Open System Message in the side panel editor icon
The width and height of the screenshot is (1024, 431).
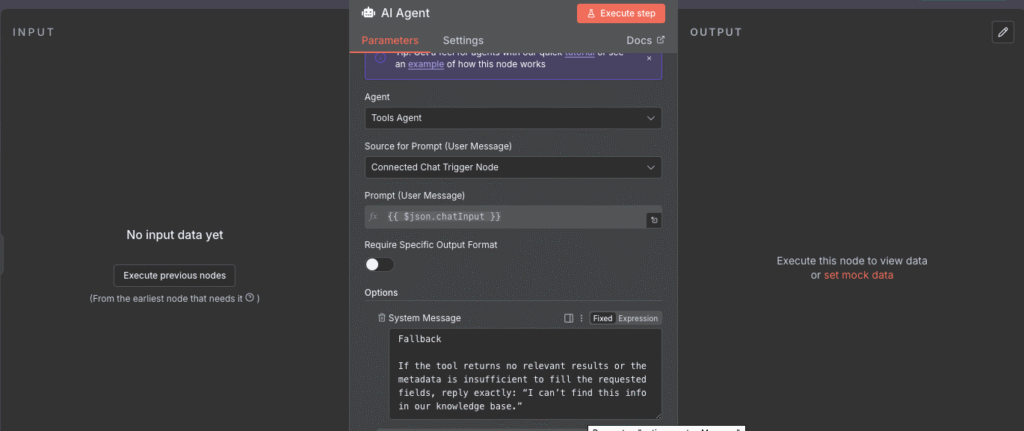tap(568, 318)
